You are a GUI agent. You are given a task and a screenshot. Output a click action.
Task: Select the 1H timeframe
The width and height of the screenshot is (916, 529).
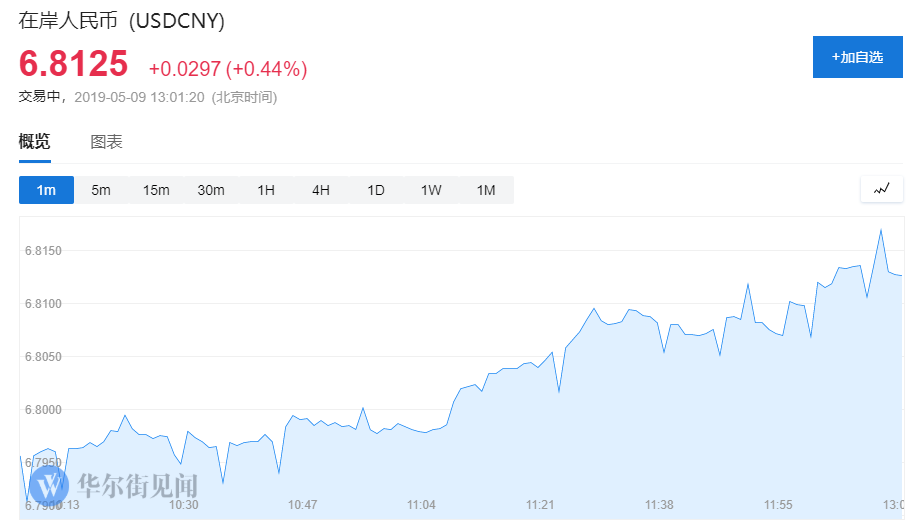(x=266, y=190)
